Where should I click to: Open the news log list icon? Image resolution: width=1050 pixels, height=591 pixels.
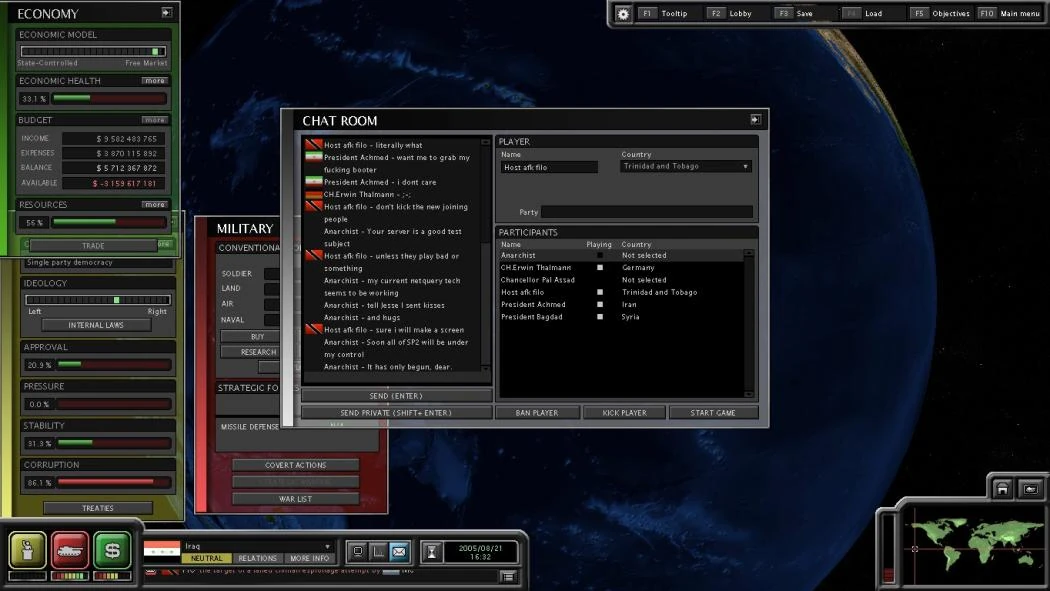coord(508,576)
